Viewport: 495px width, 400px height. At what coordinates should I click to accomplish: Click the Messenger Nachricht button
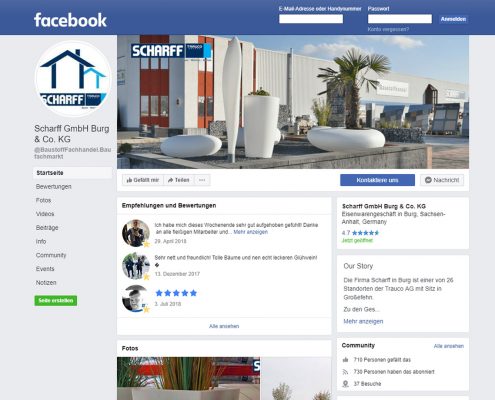442,180
